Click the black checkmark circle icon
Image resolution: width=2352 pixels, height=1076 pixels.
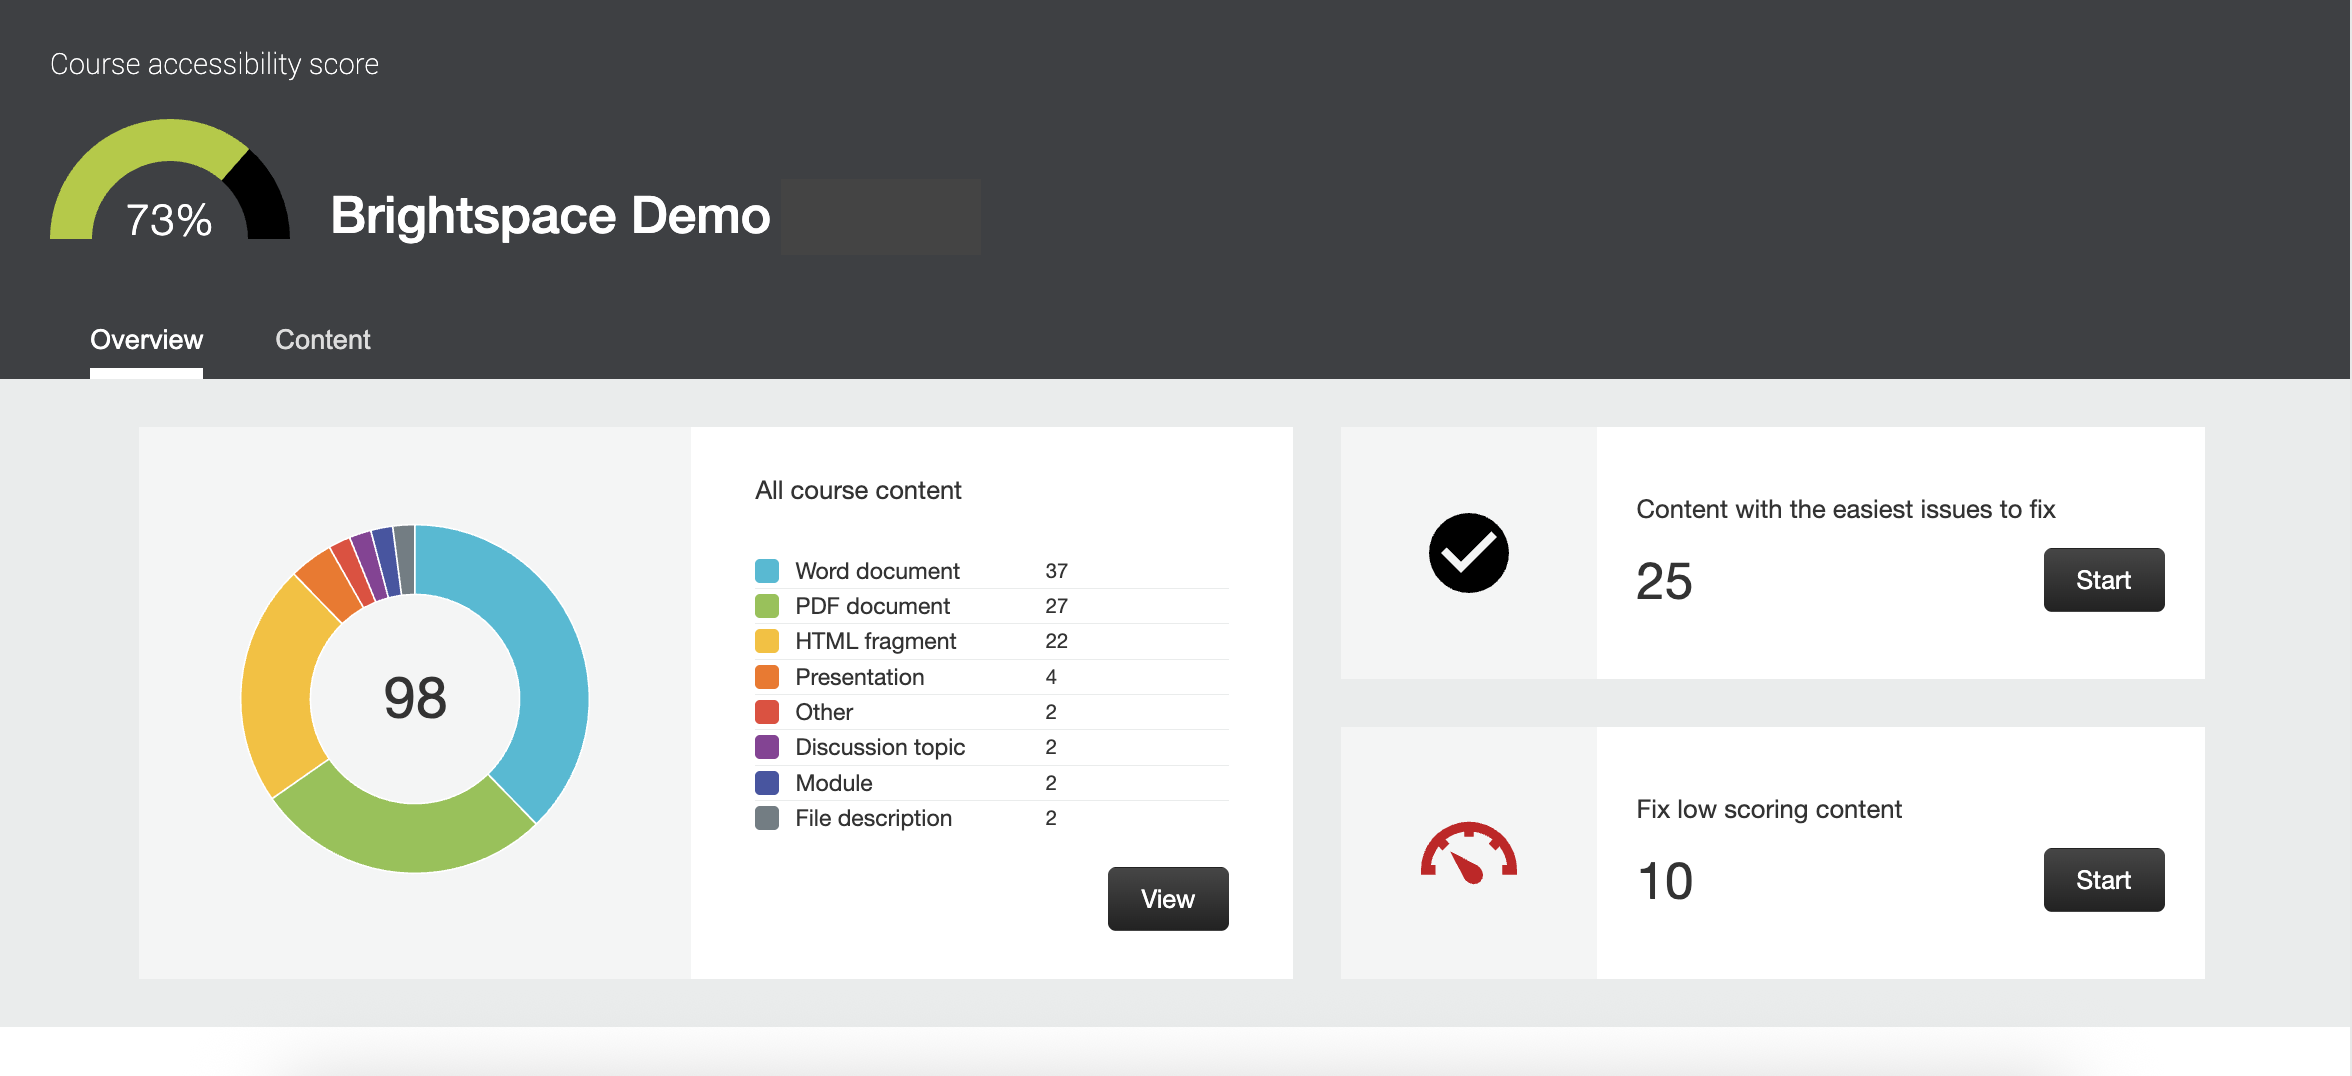(1468, 553)
